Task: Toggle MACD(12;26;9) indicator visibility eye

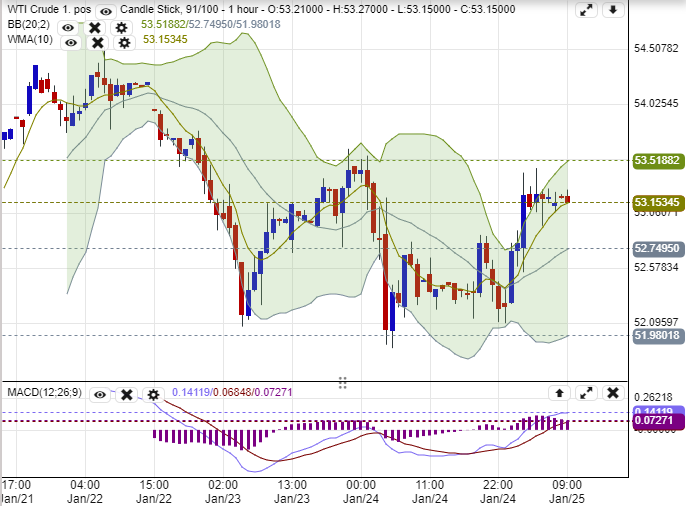Action: (100, 394)
